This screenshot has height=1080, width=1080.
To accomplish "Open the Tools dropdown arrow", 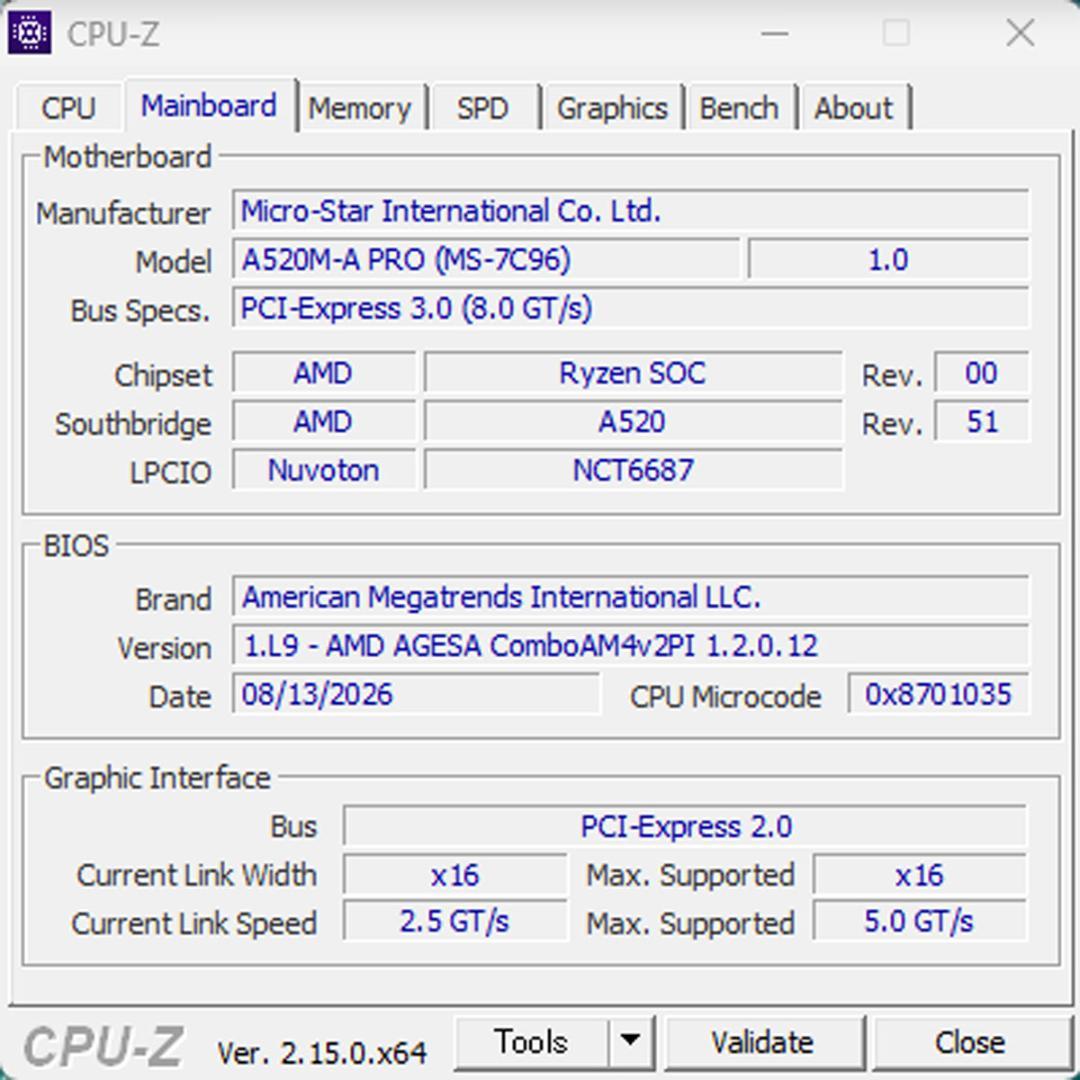I will (630, 1041).
